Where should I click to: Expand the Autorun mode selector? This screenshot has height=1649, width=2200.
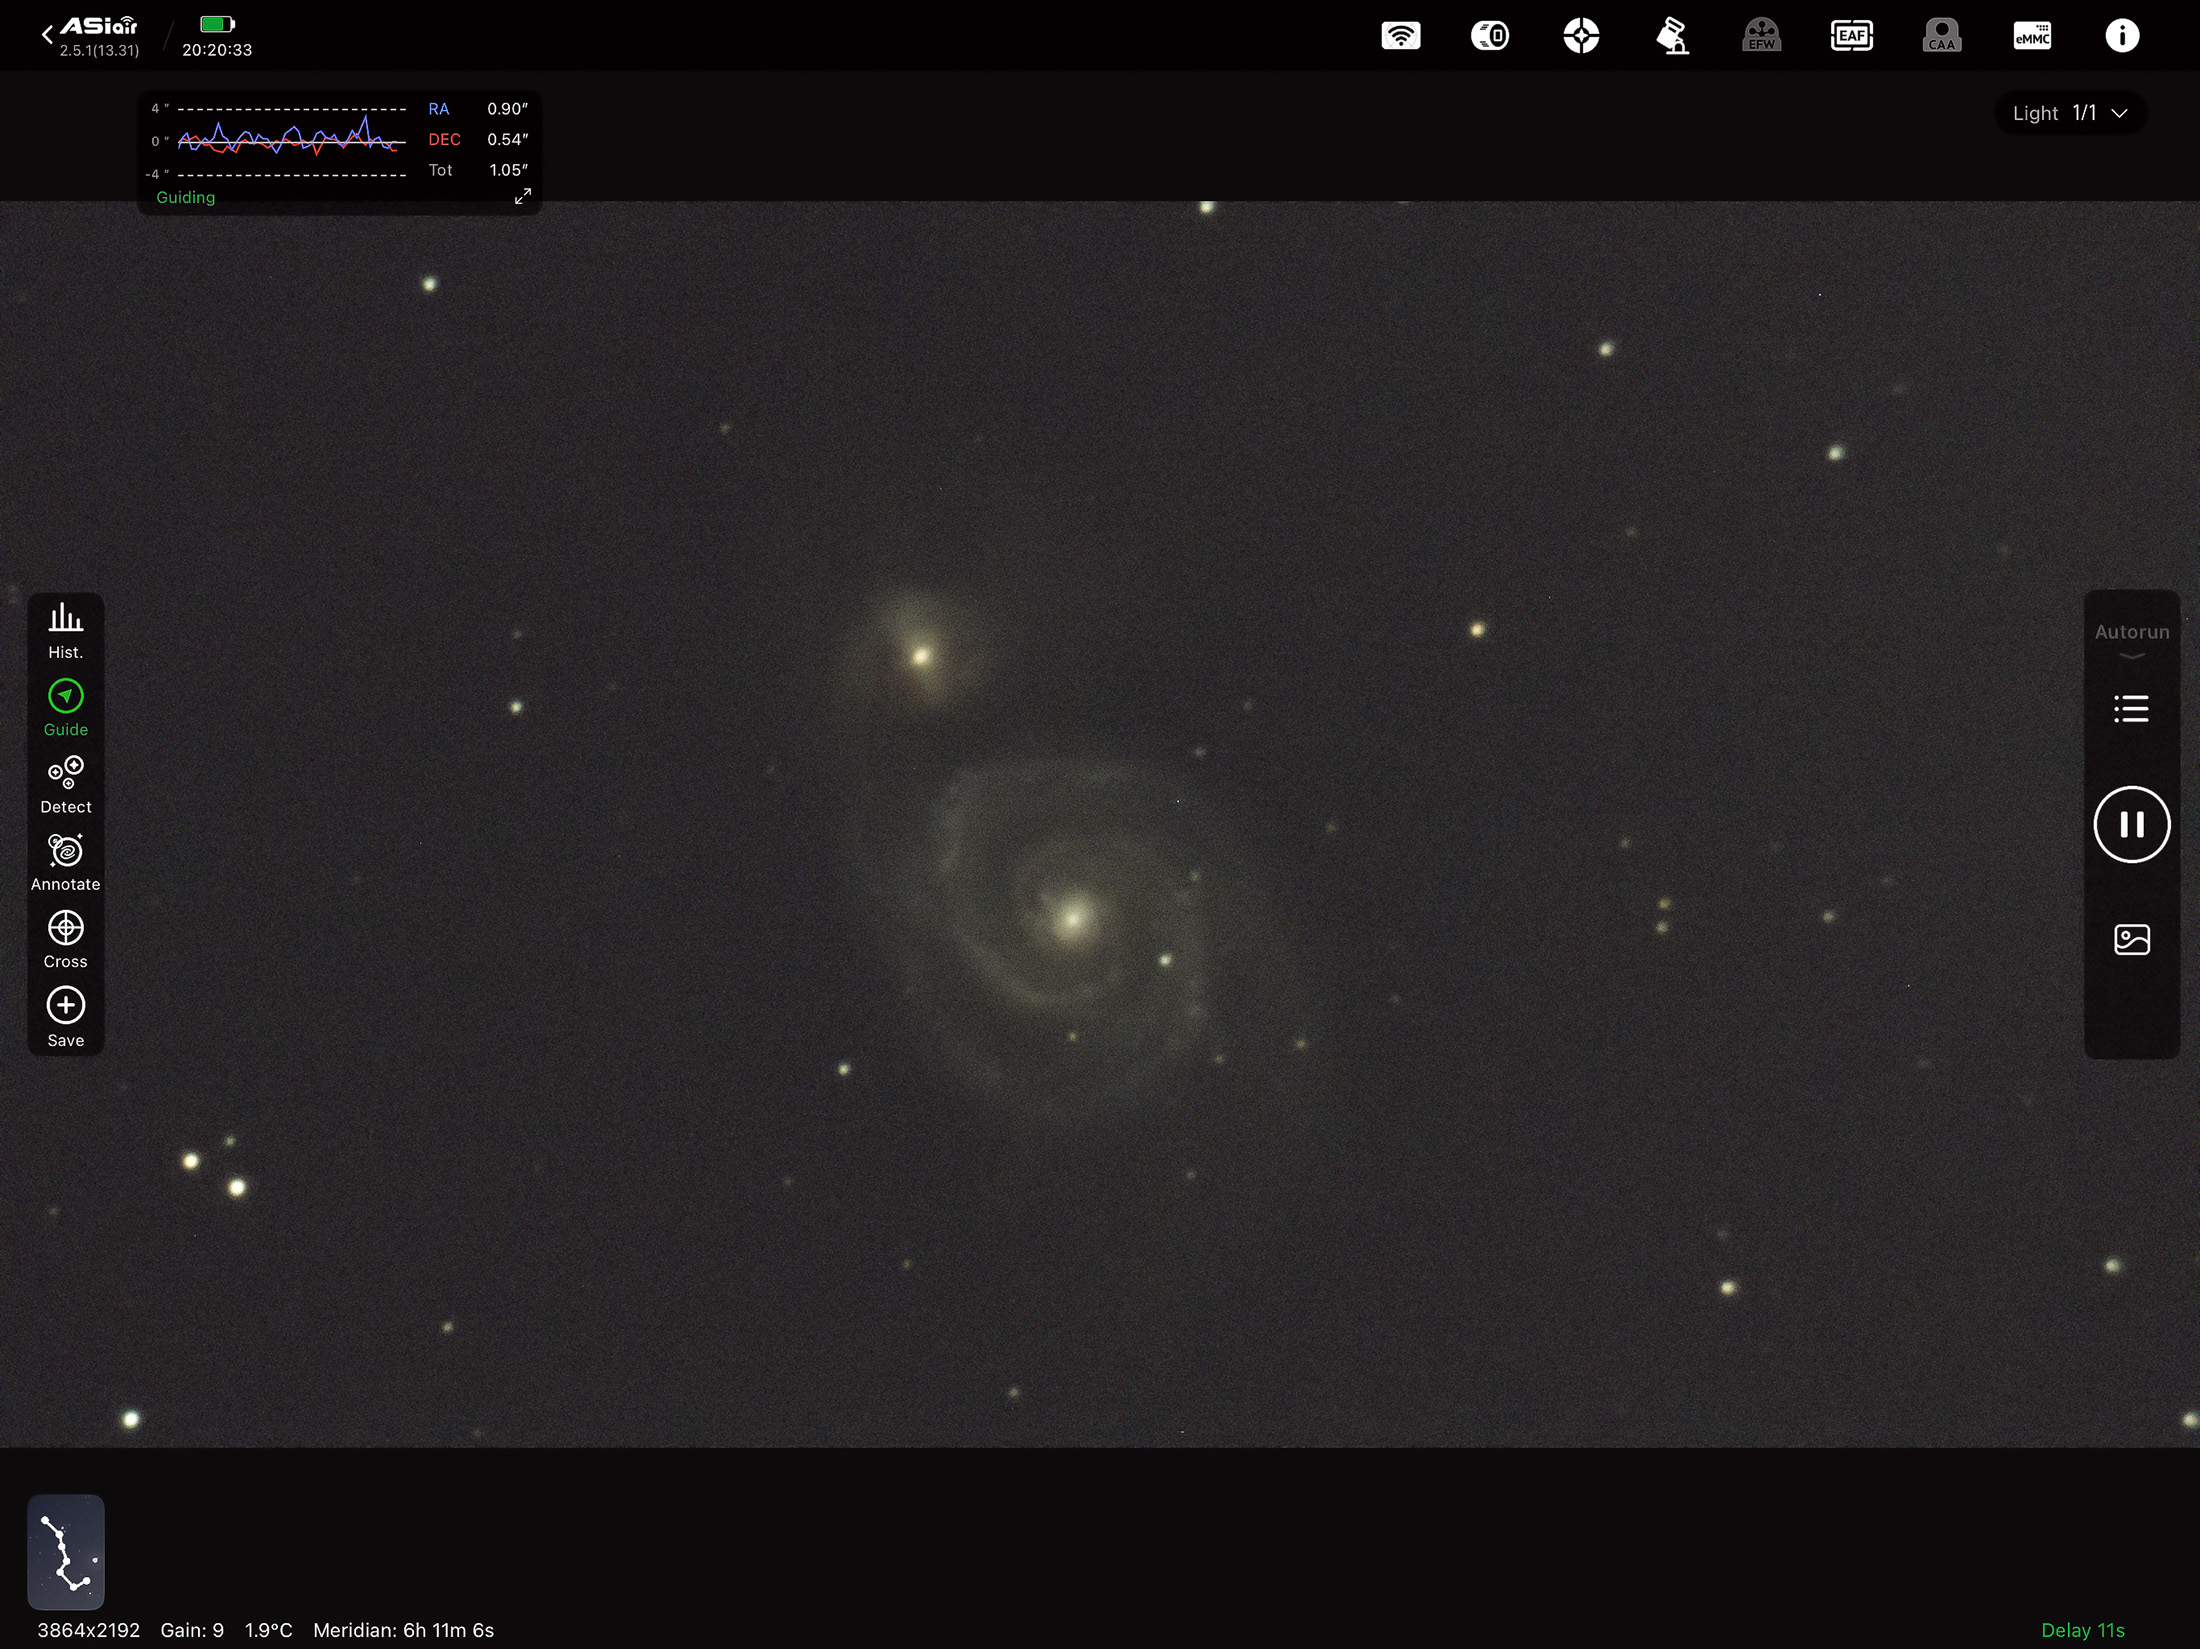[2131, 639]
